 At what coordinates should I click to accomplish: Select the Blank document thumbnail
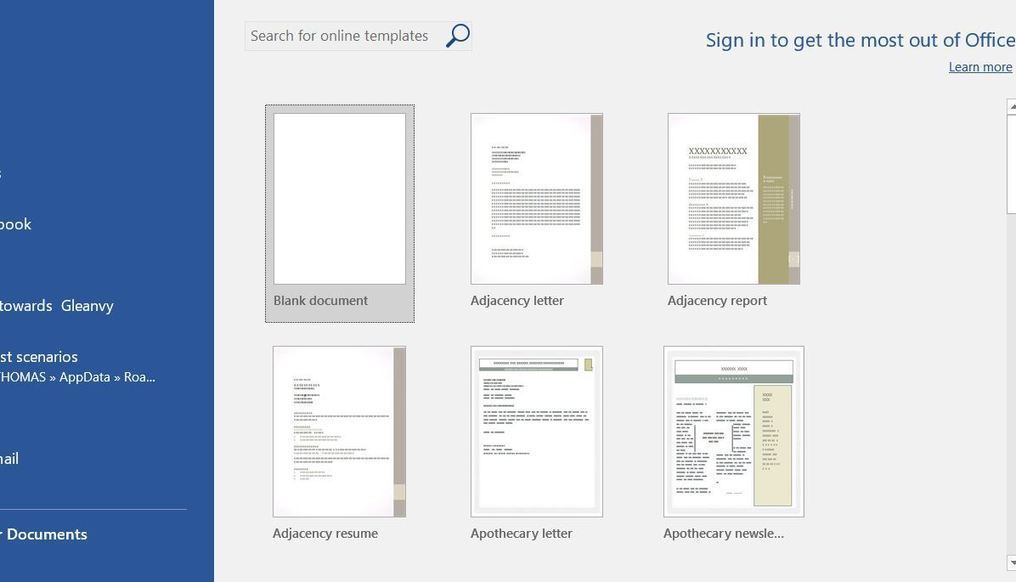point(340,198)
